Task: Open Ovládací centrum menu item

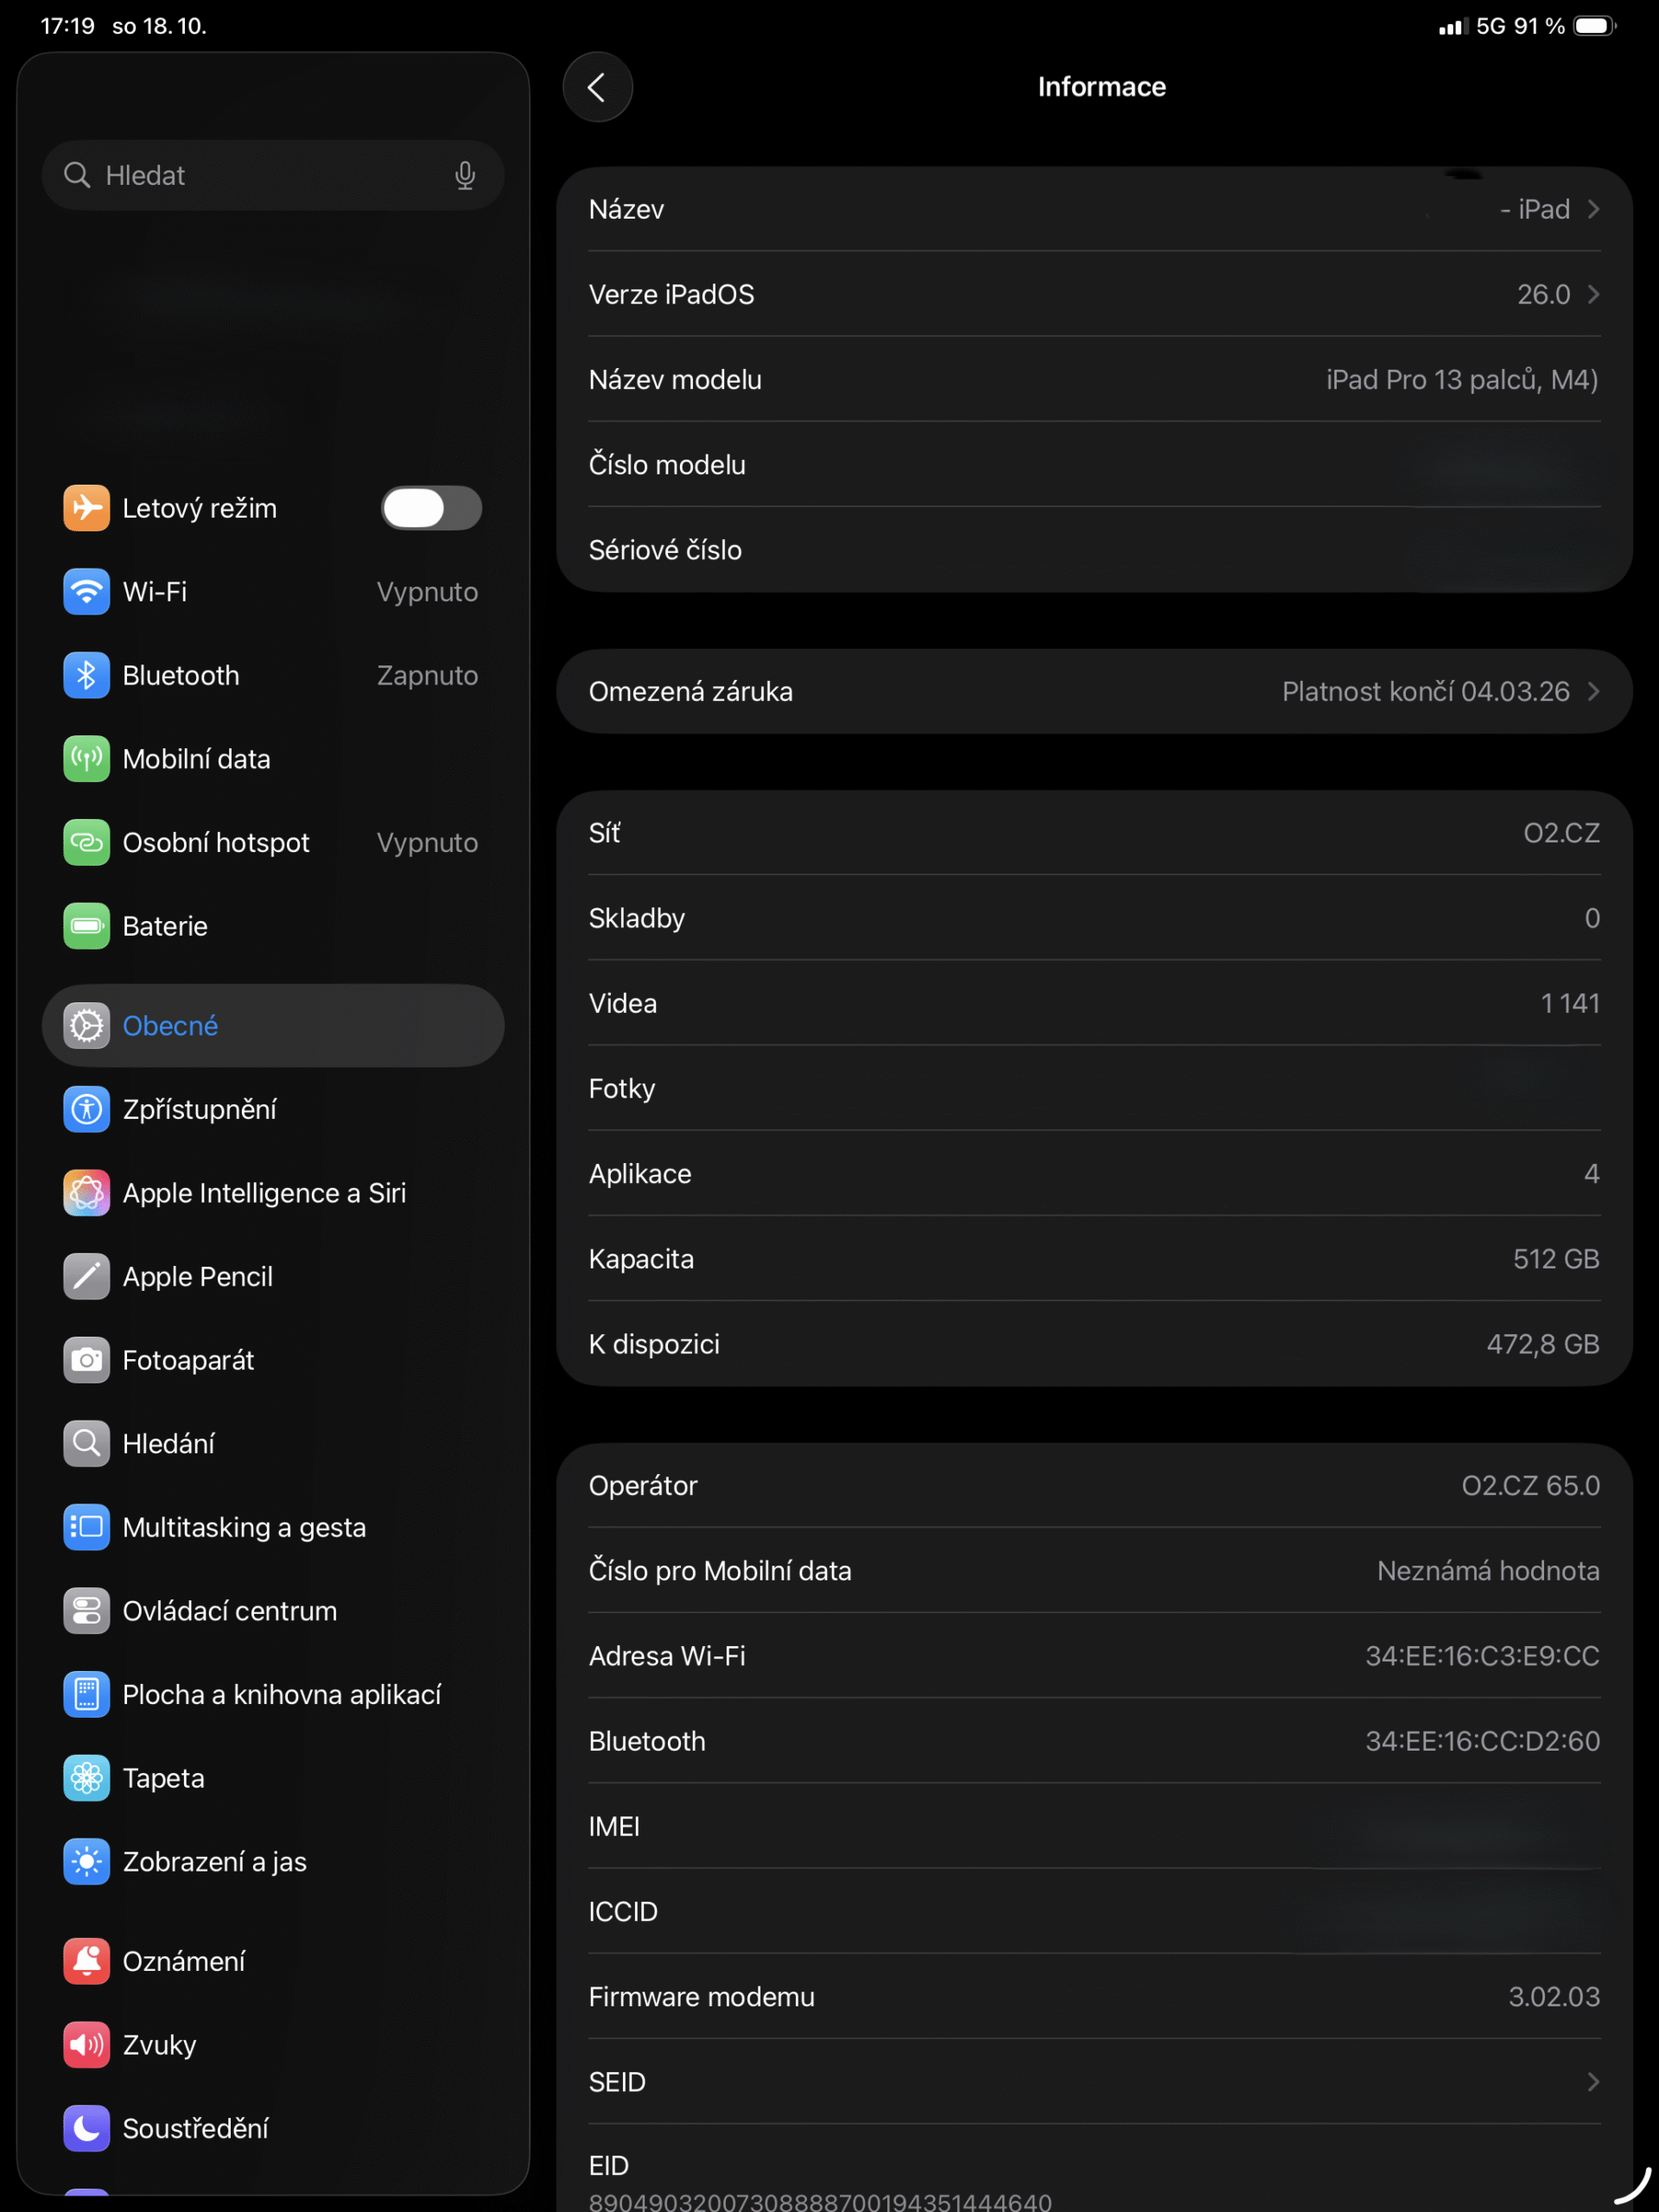Action: click(x=230, y=1611)
